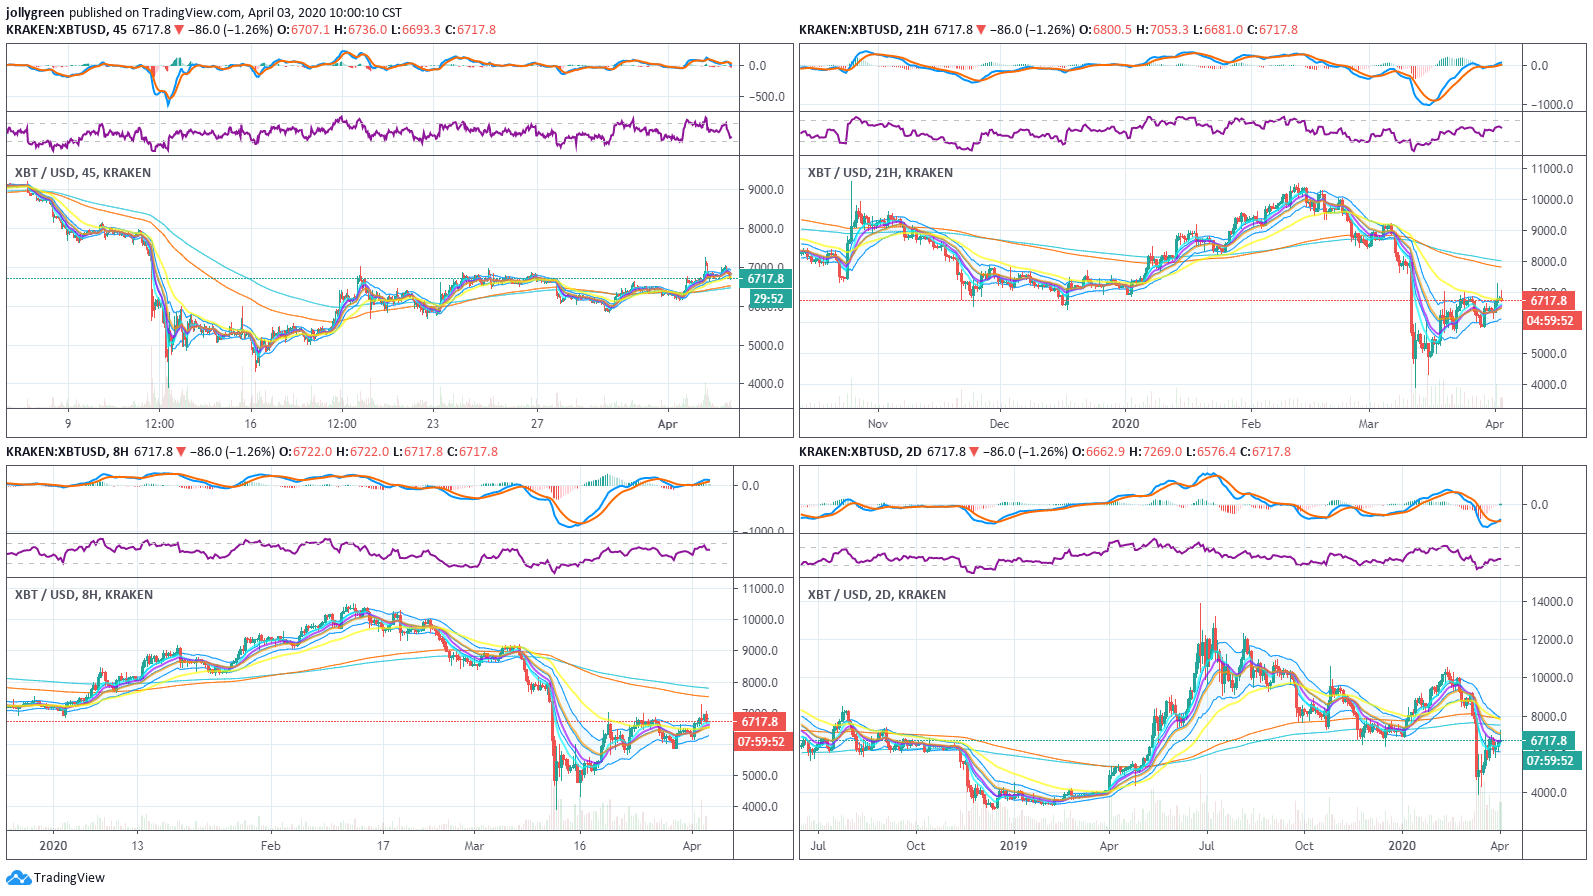This screenshot has width=1593, height=896.
Task: Select the 'KRAKEN:XBTUSD, 2D' symbol header
Action: click(x=860, y=452)
